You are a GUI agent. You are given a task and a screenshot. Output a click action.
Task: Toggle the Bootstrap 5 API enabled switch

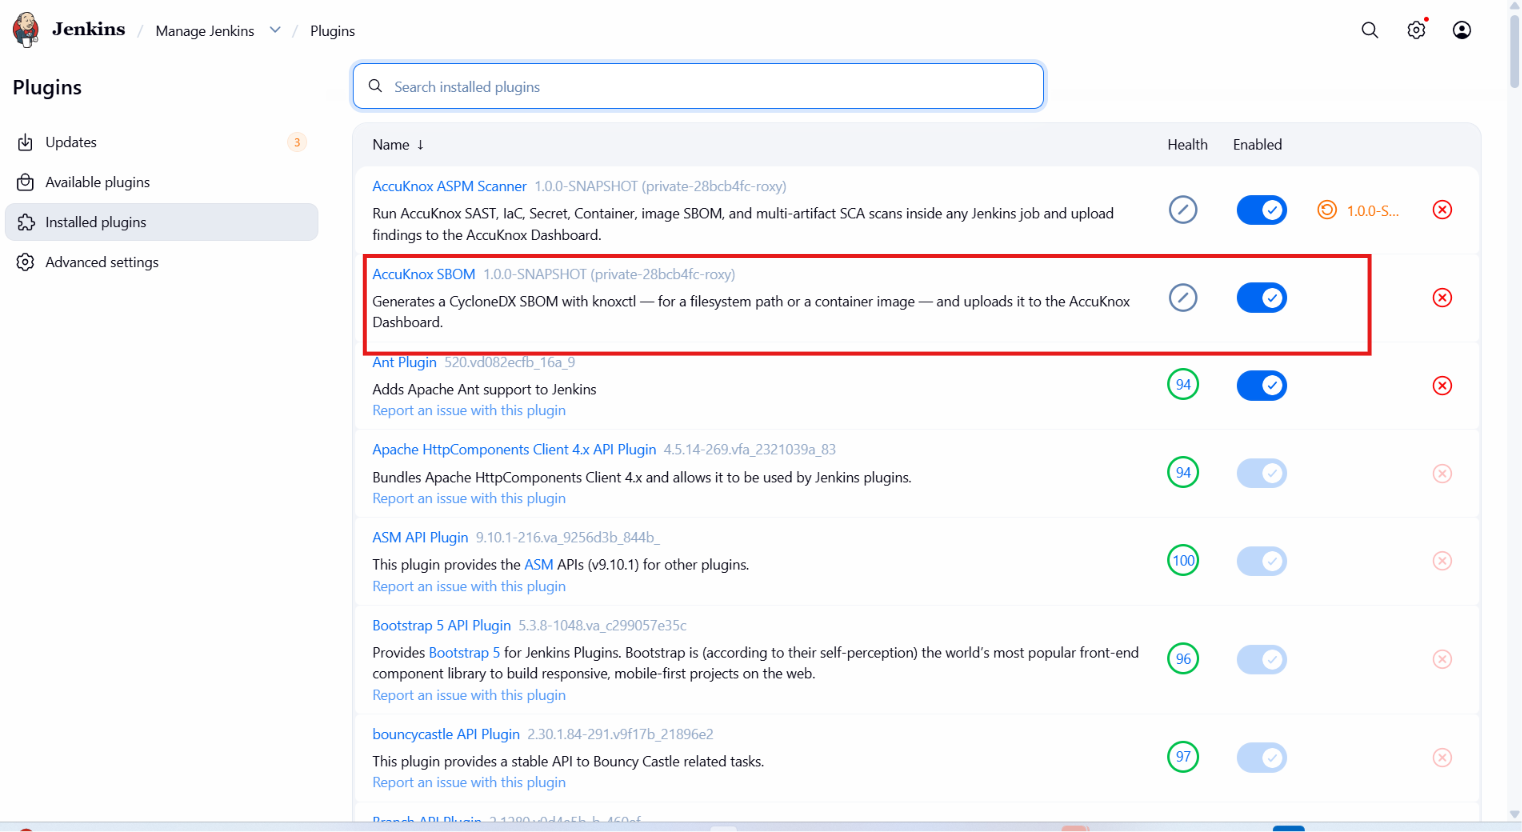(1262, 659)
